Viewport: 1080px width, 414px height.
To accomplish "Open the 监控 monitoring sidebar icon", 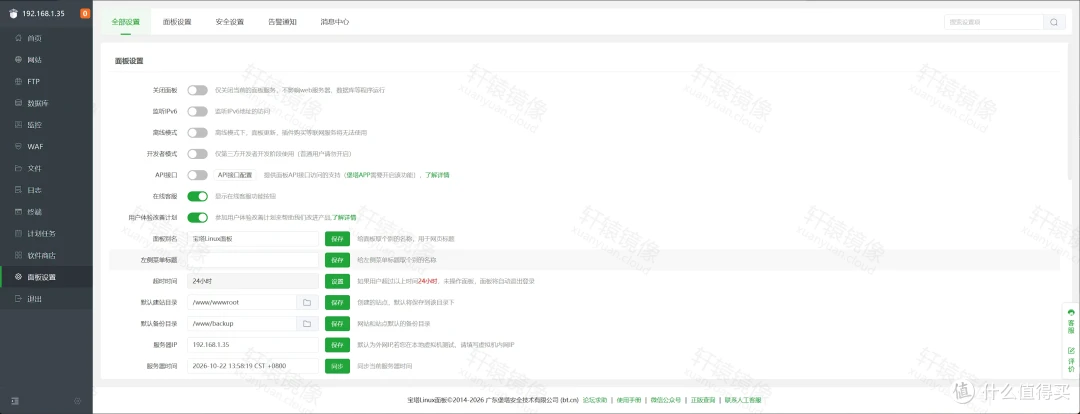I will [x=19, y=125].
